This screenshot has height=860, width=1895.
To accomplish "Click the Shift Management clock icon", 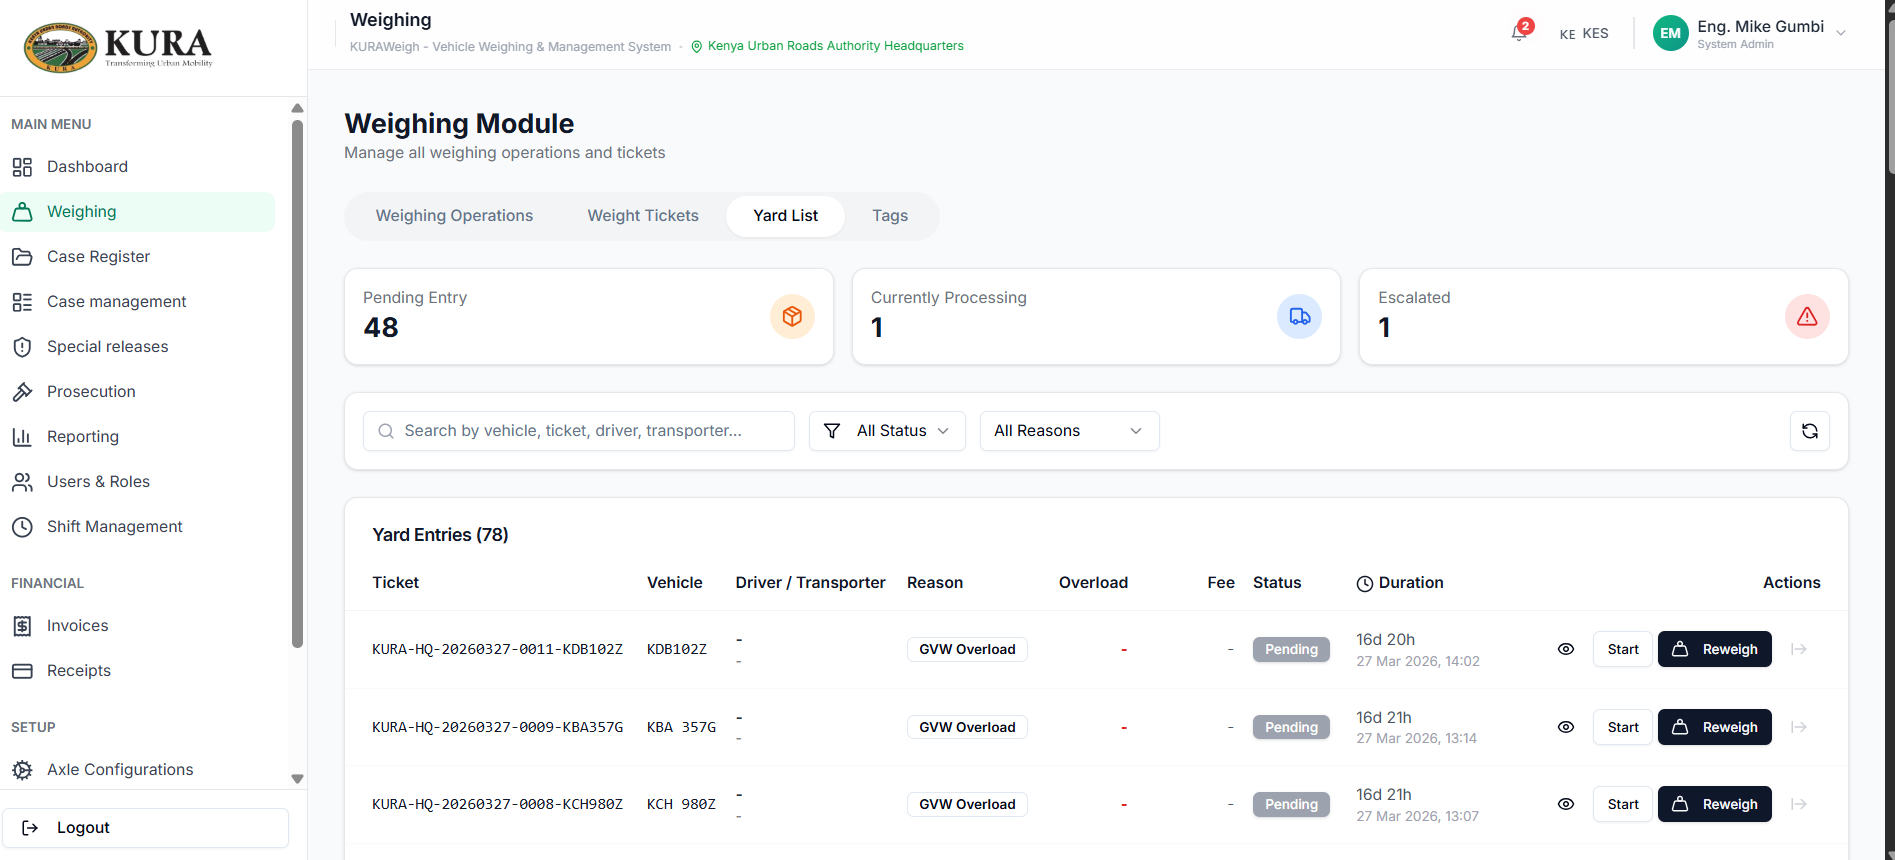I will click(x=22, y=527).
